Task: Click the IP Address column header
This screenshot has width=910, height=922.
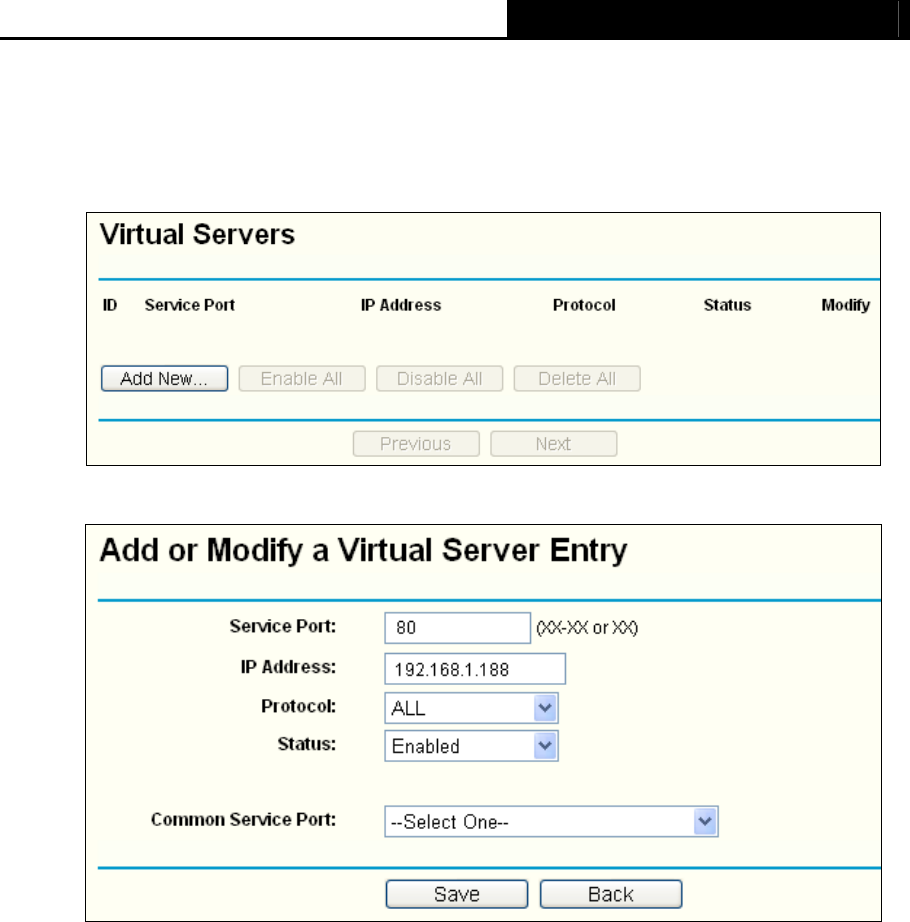Action: click(401, 305)
